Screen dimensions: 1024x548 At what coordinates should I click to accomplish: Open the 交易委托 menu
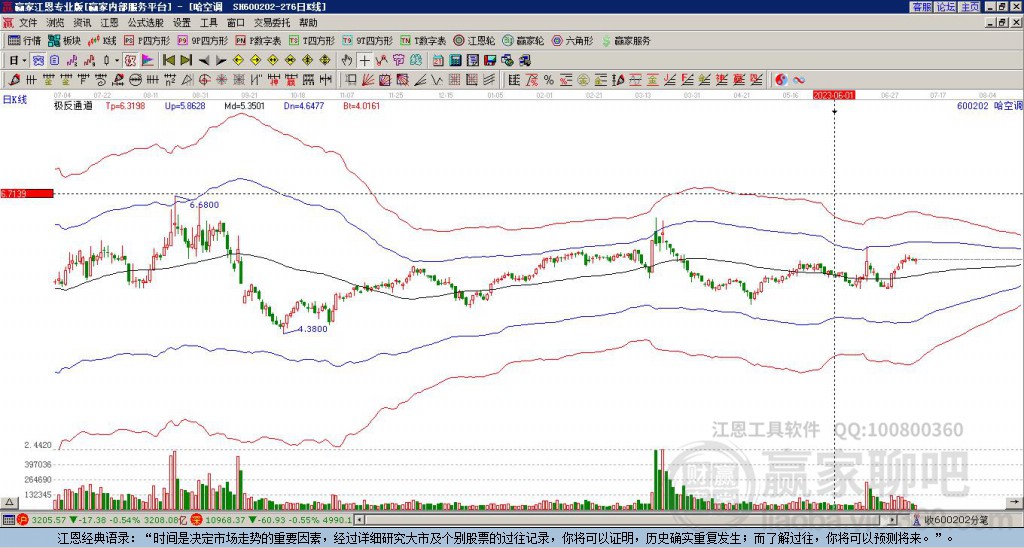point(272,23)
